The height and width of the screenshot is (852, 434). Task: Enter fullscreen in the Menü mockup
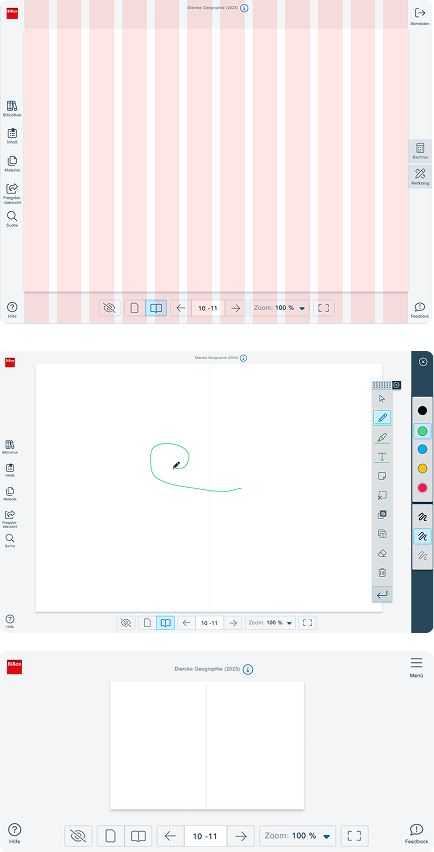point(354,836)
